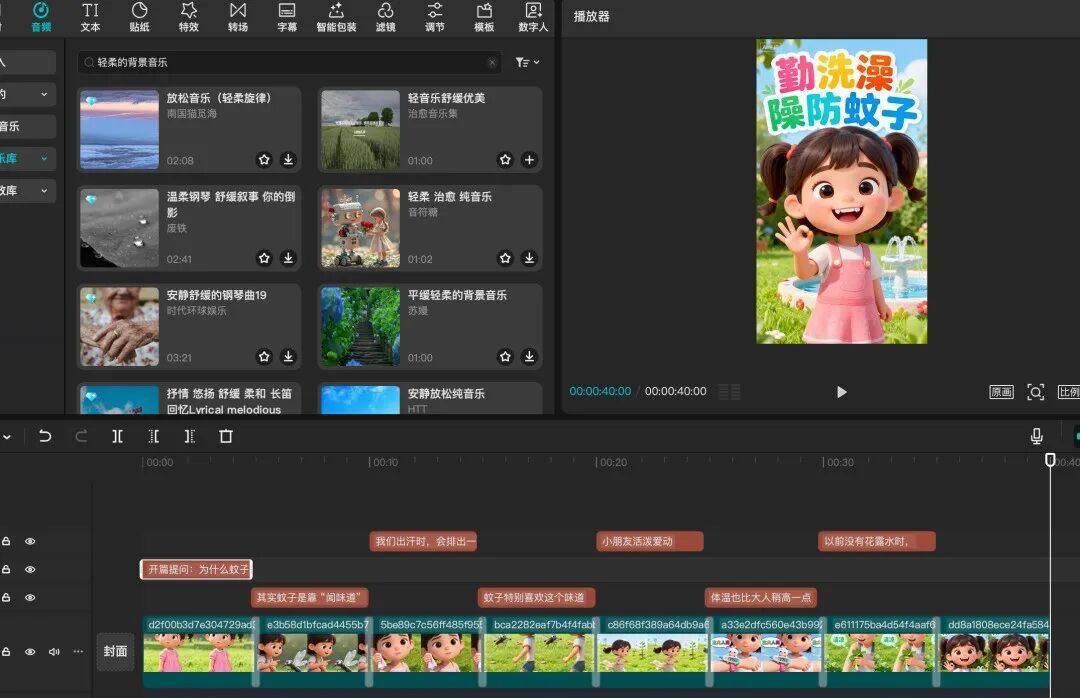Click the fullscreen preview icon in player
Viewport: 1080px width, 698px height.
1035,392
